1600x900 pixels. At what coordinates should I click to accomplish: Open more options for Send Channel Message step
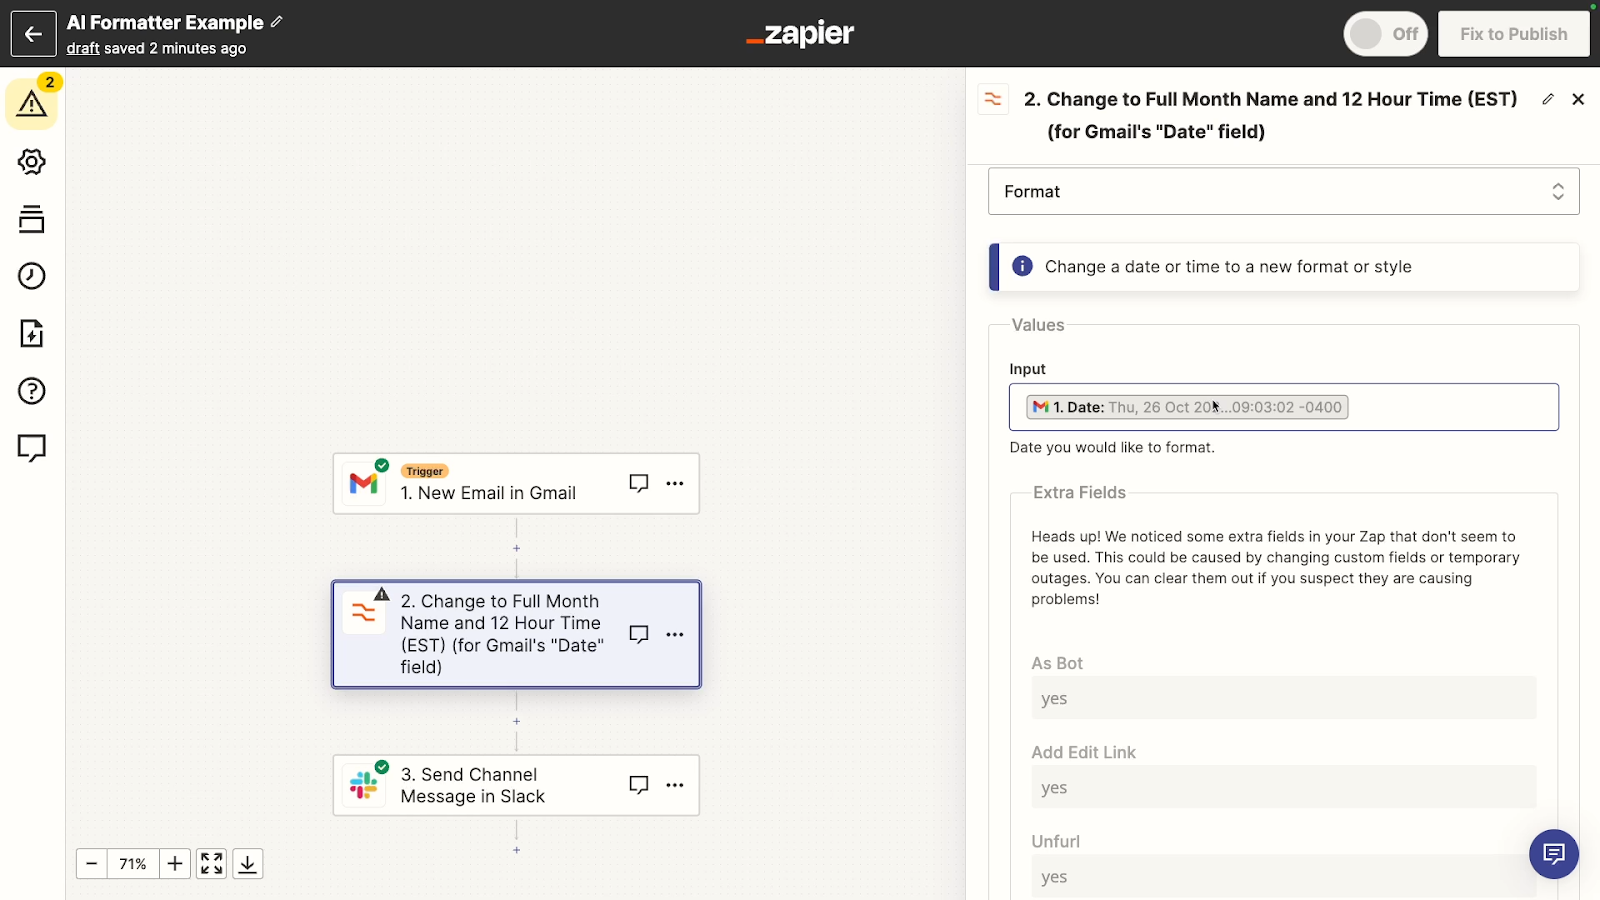pyautogui.click(x=675, y=785)
